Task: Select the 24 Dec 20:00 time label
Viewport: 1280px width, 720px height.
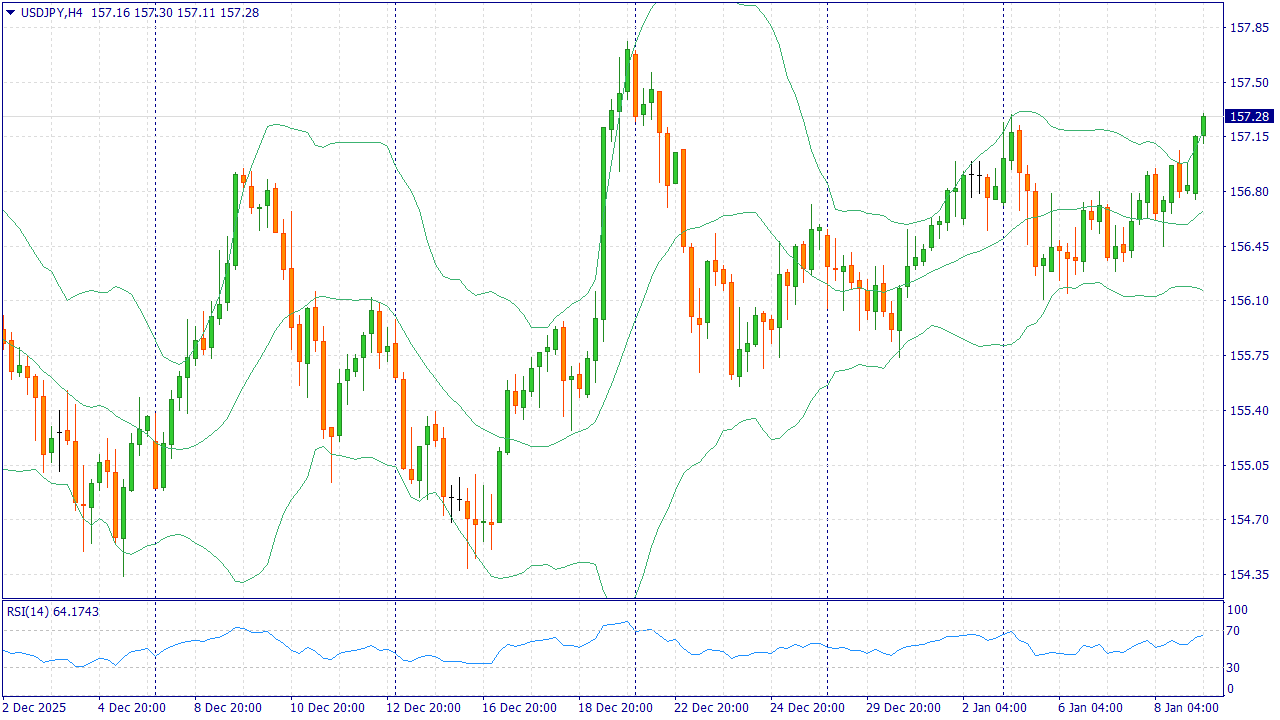Action: coord(807,708)
